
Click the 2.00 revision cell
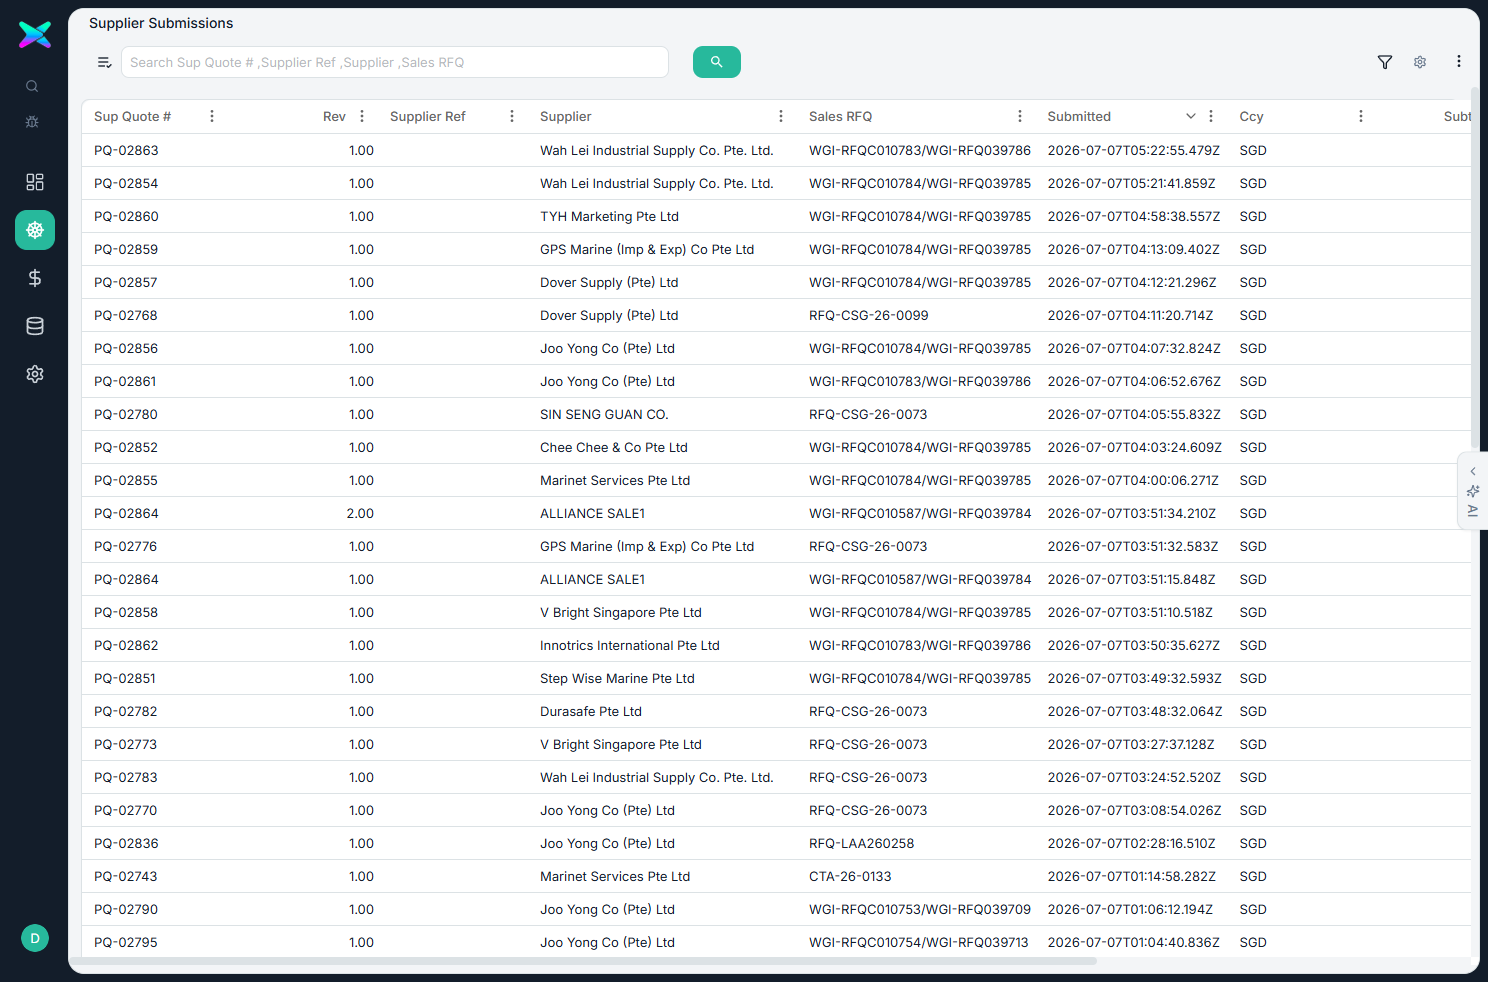(360, 513)
